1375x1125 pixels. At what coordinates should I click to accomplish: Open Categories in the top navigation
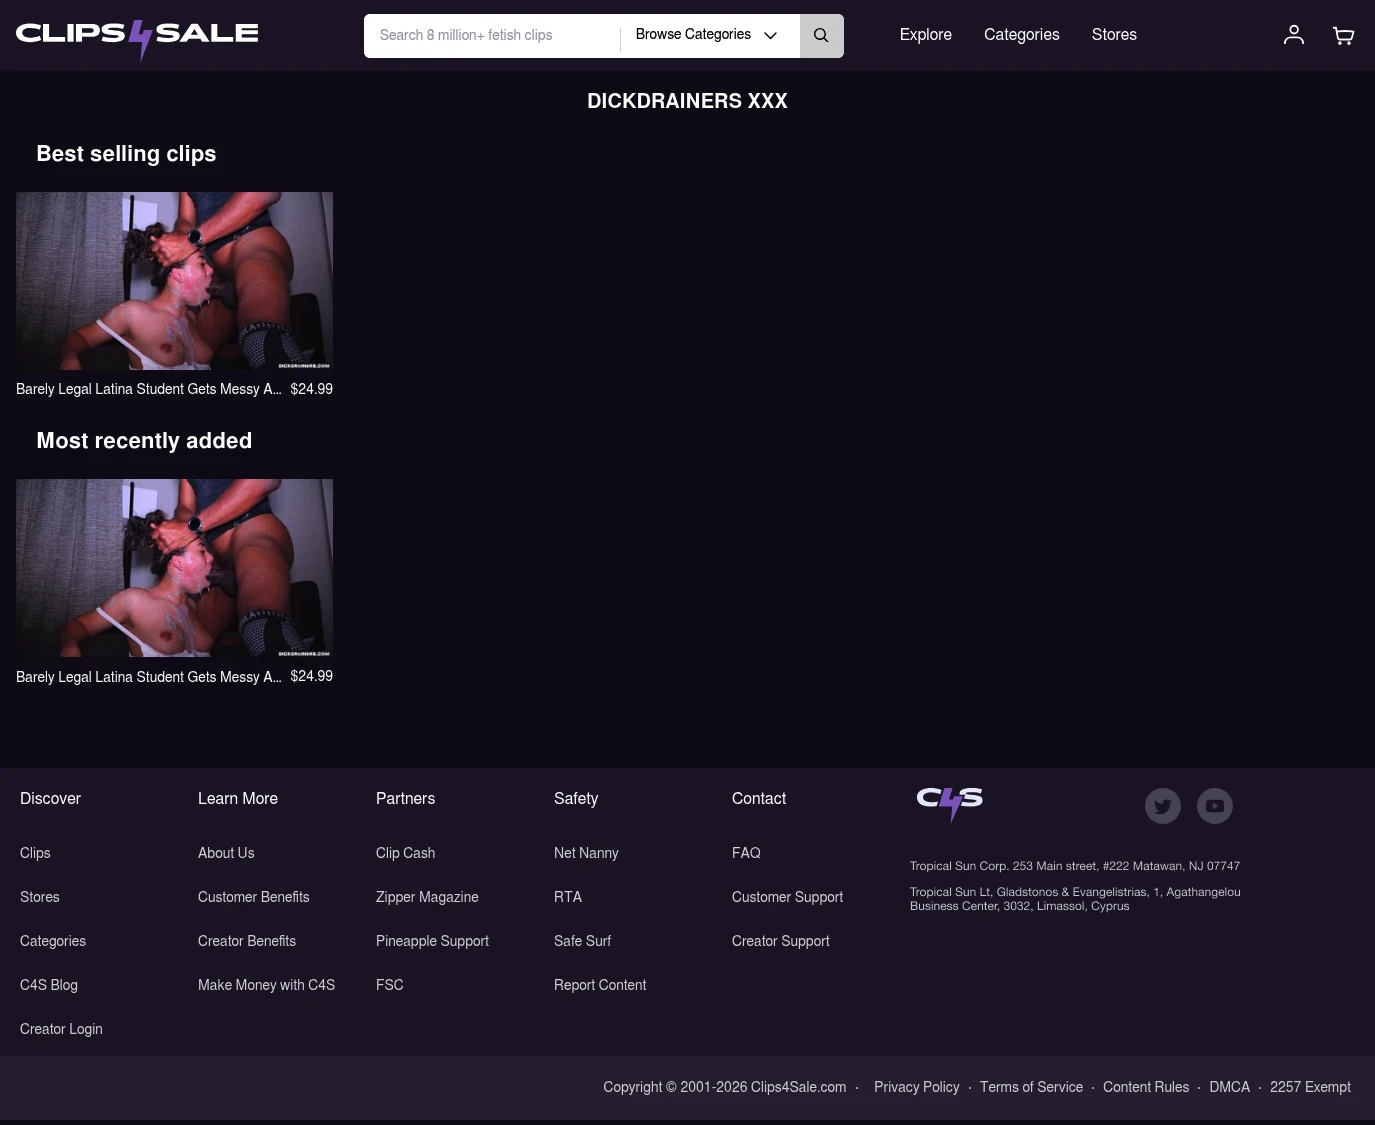[x=1022, y=35]
